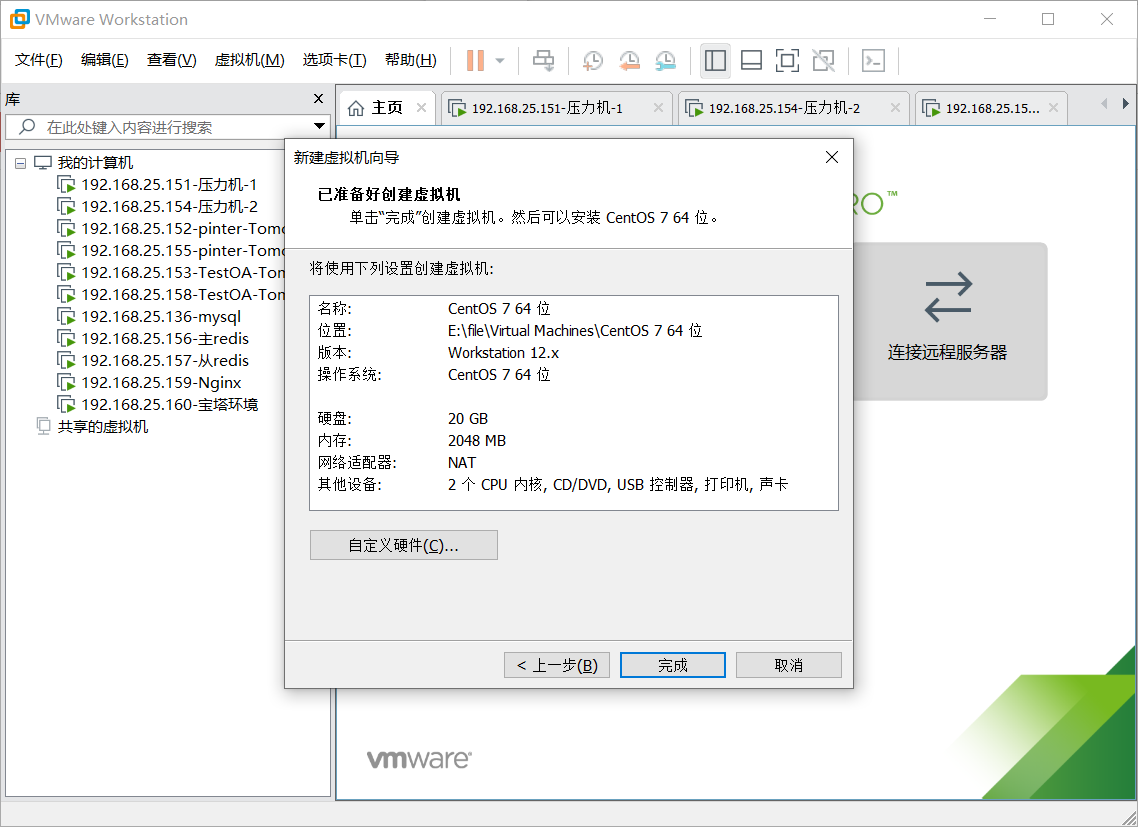Screen dimensions: 1138x827
Task: Open the dropdown arrow beside the pause icon
Action: (500, 60)
